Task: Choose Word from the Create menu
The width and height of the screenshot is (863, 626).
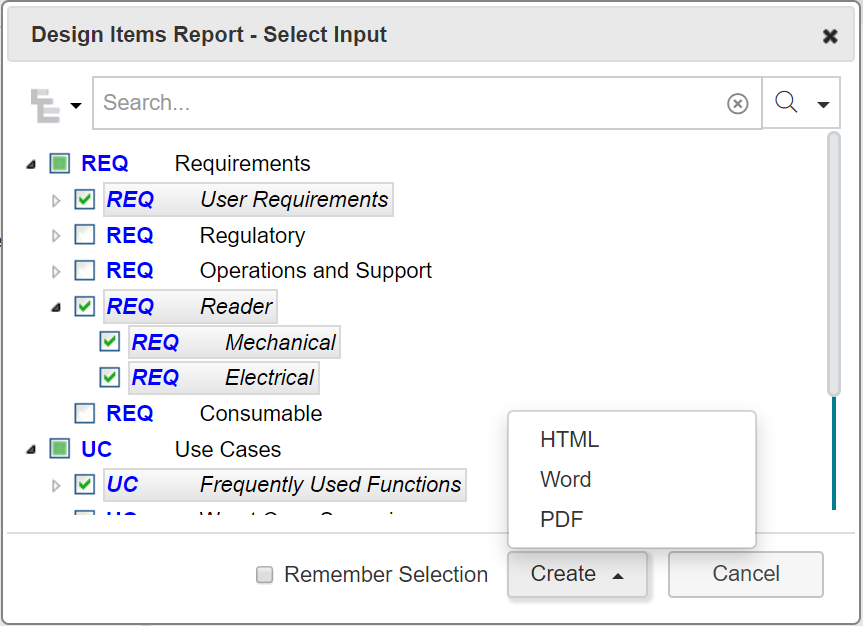Action: click(x=566, y=480)
